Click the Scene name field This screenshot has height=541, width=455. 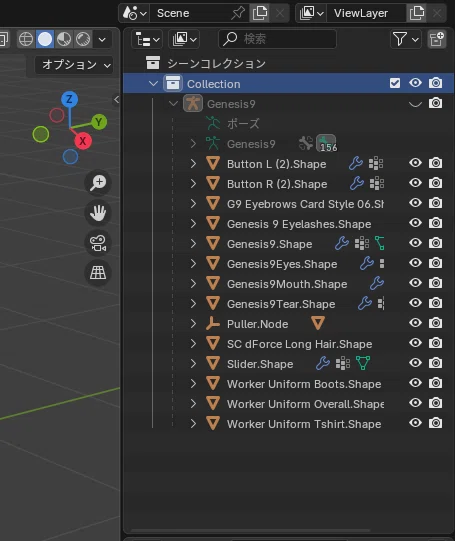coord(190,13)
